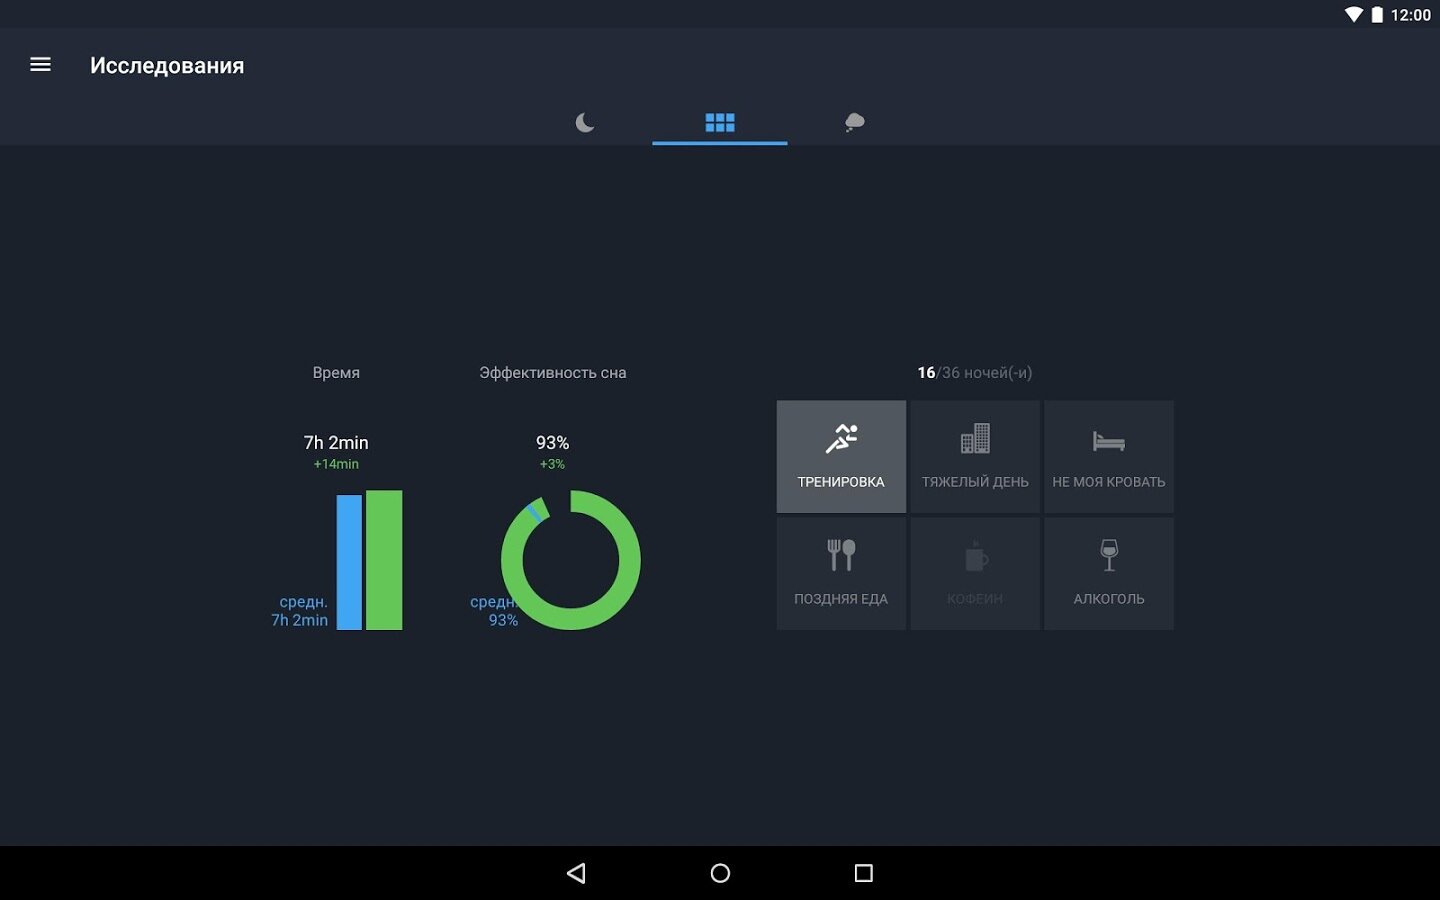Click the Исследования page title

(167, 66)
